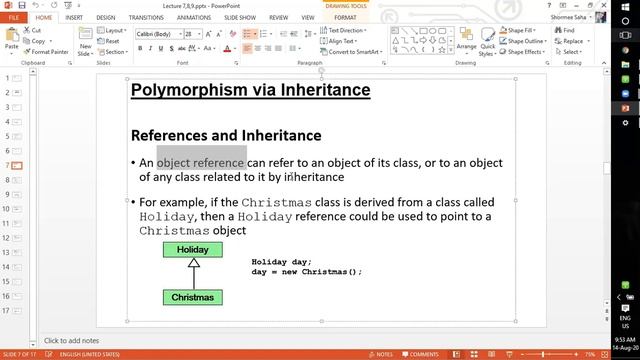This screenshot has width=640, height=360.
Task: Clear all formatting
Action: pyautogui.click(x=233, y=34)
